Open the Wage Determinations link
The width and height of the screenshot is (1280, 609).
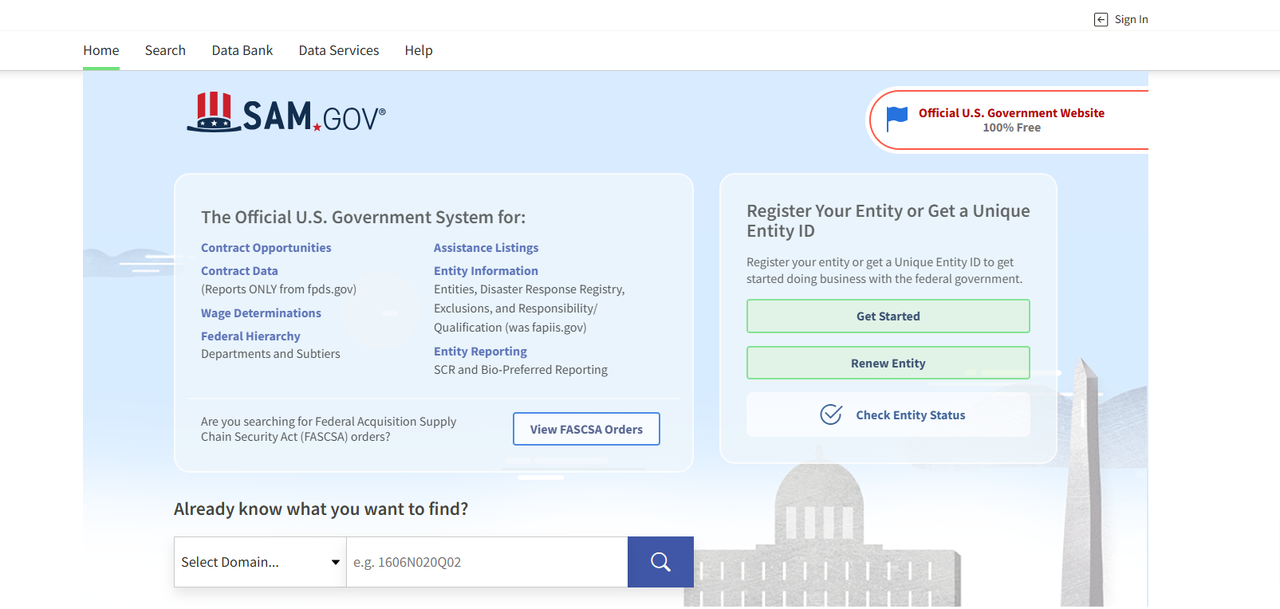(261, 313)
